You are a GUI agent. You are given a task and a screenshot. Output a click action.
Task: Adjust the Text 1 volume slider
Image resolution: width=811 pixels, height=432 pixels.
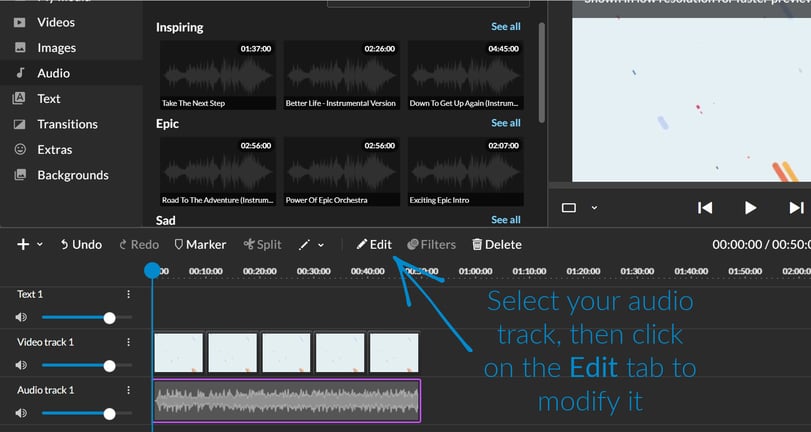87,317
